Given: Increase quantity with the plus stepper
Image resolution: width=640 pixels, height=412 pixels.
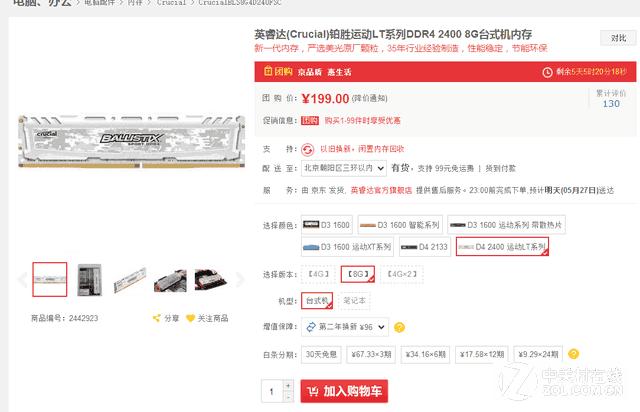Looking at the screenshot, I should [x=288, y=385].
